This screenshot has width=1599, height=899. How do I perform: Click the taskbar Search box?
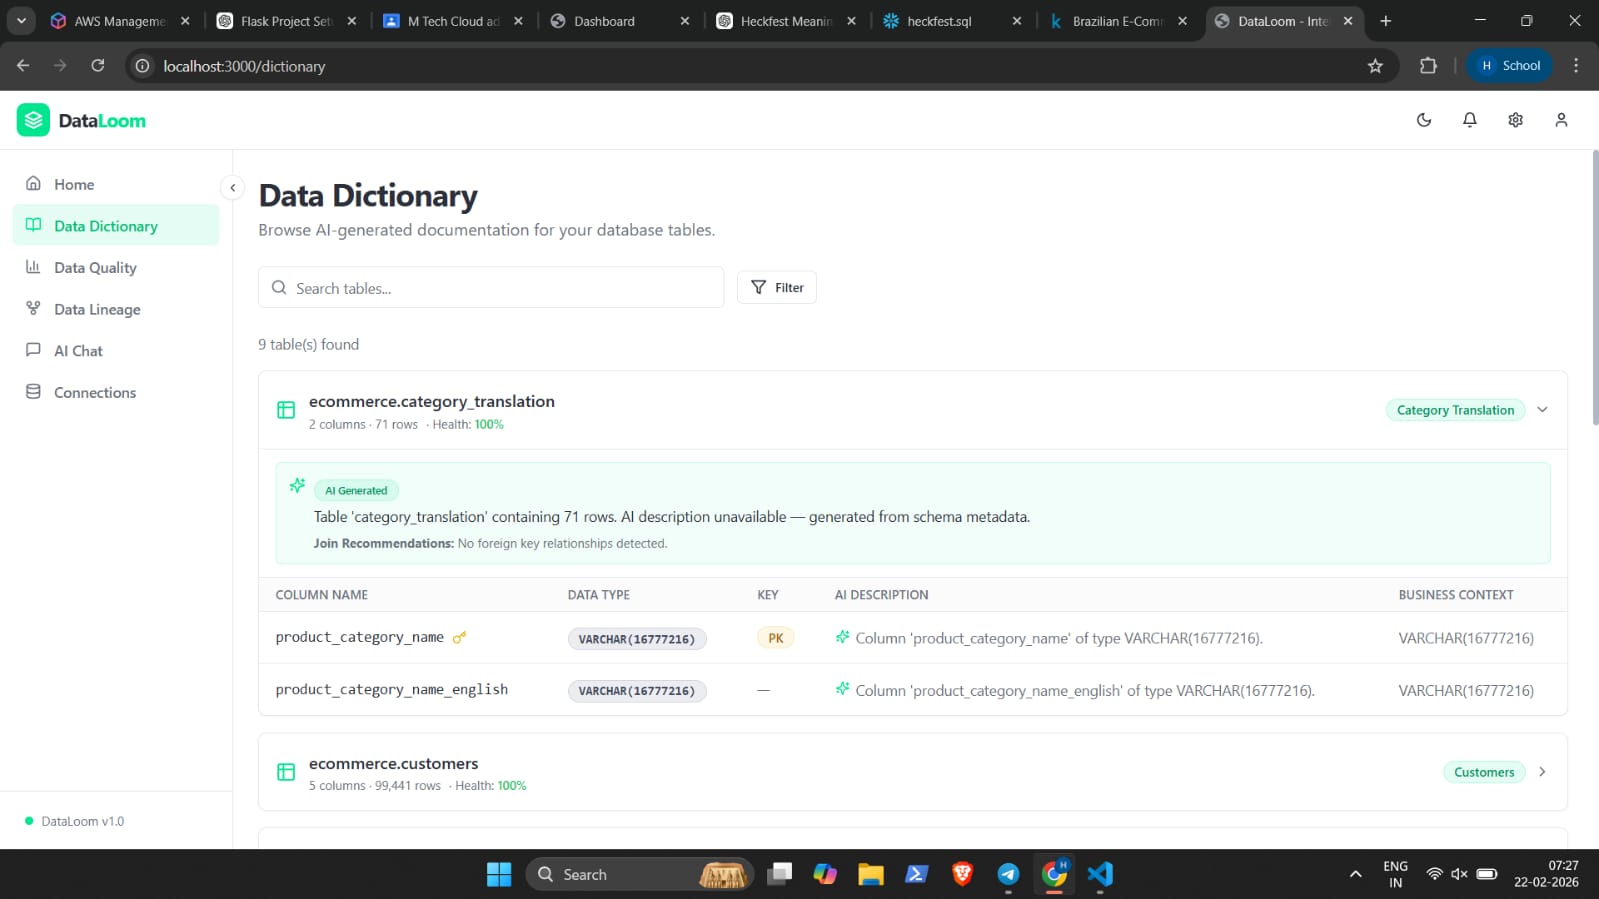click(x=640, y=875)
